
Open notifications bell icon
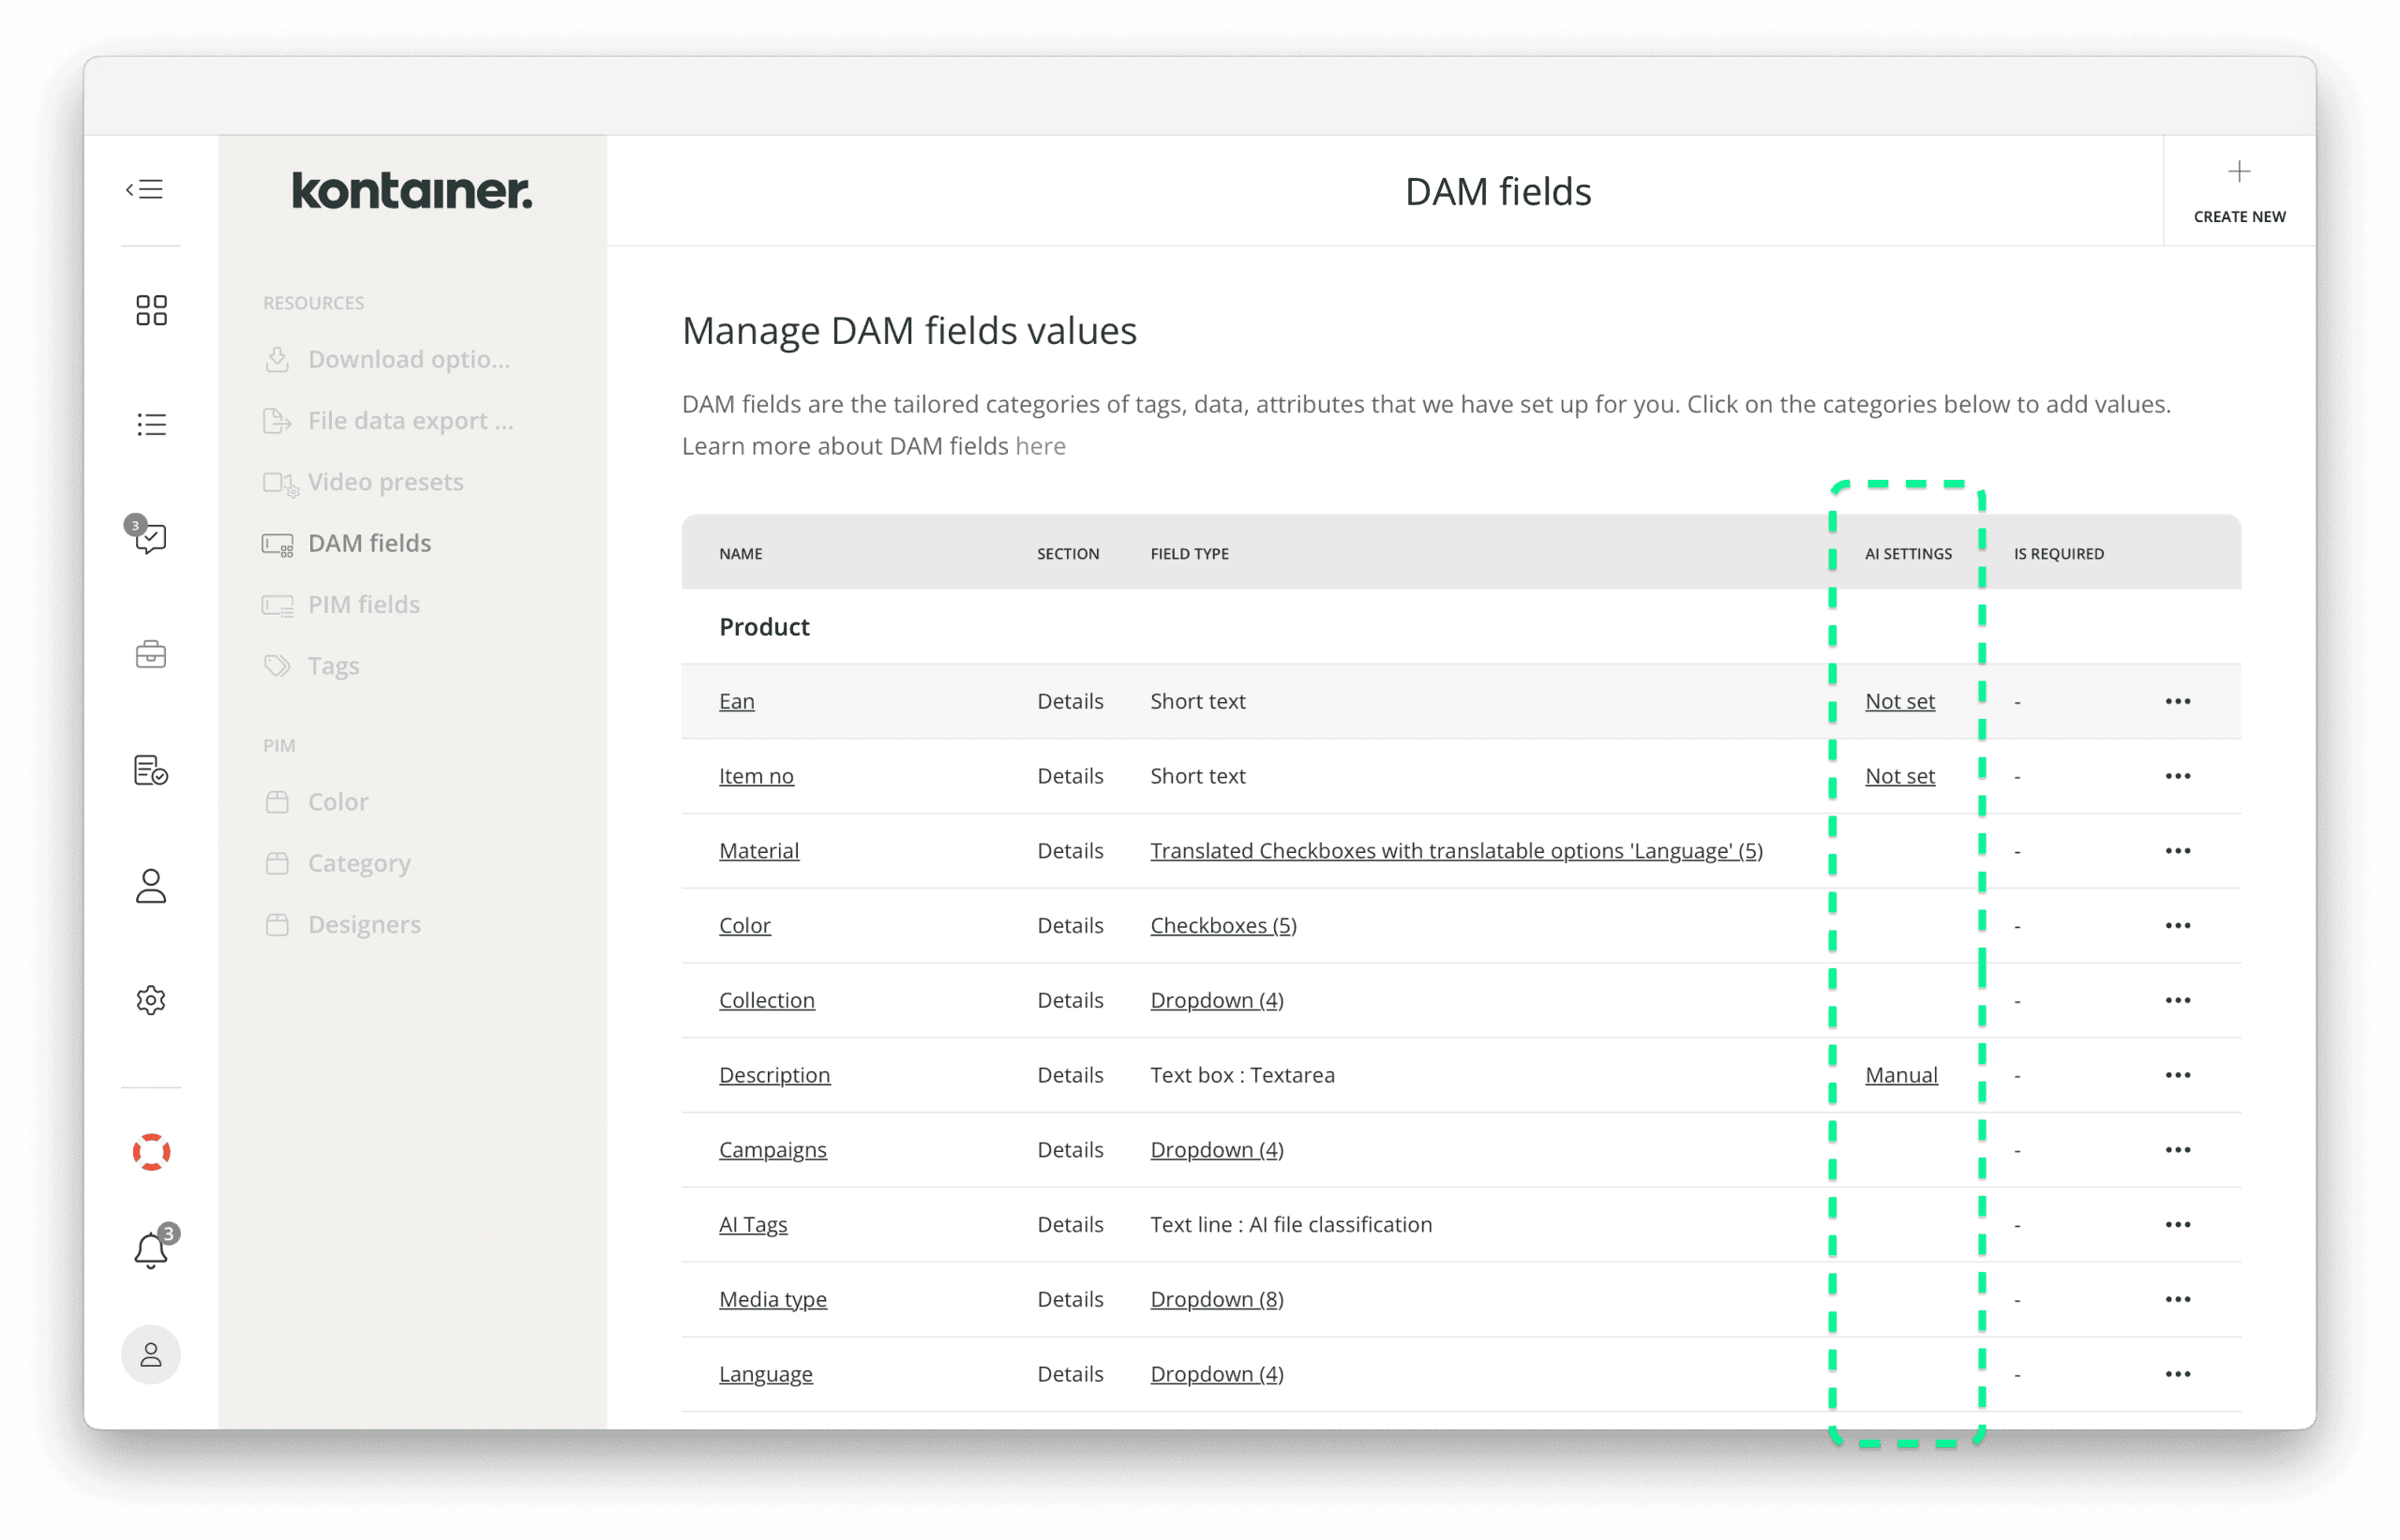pos(151,1250)
